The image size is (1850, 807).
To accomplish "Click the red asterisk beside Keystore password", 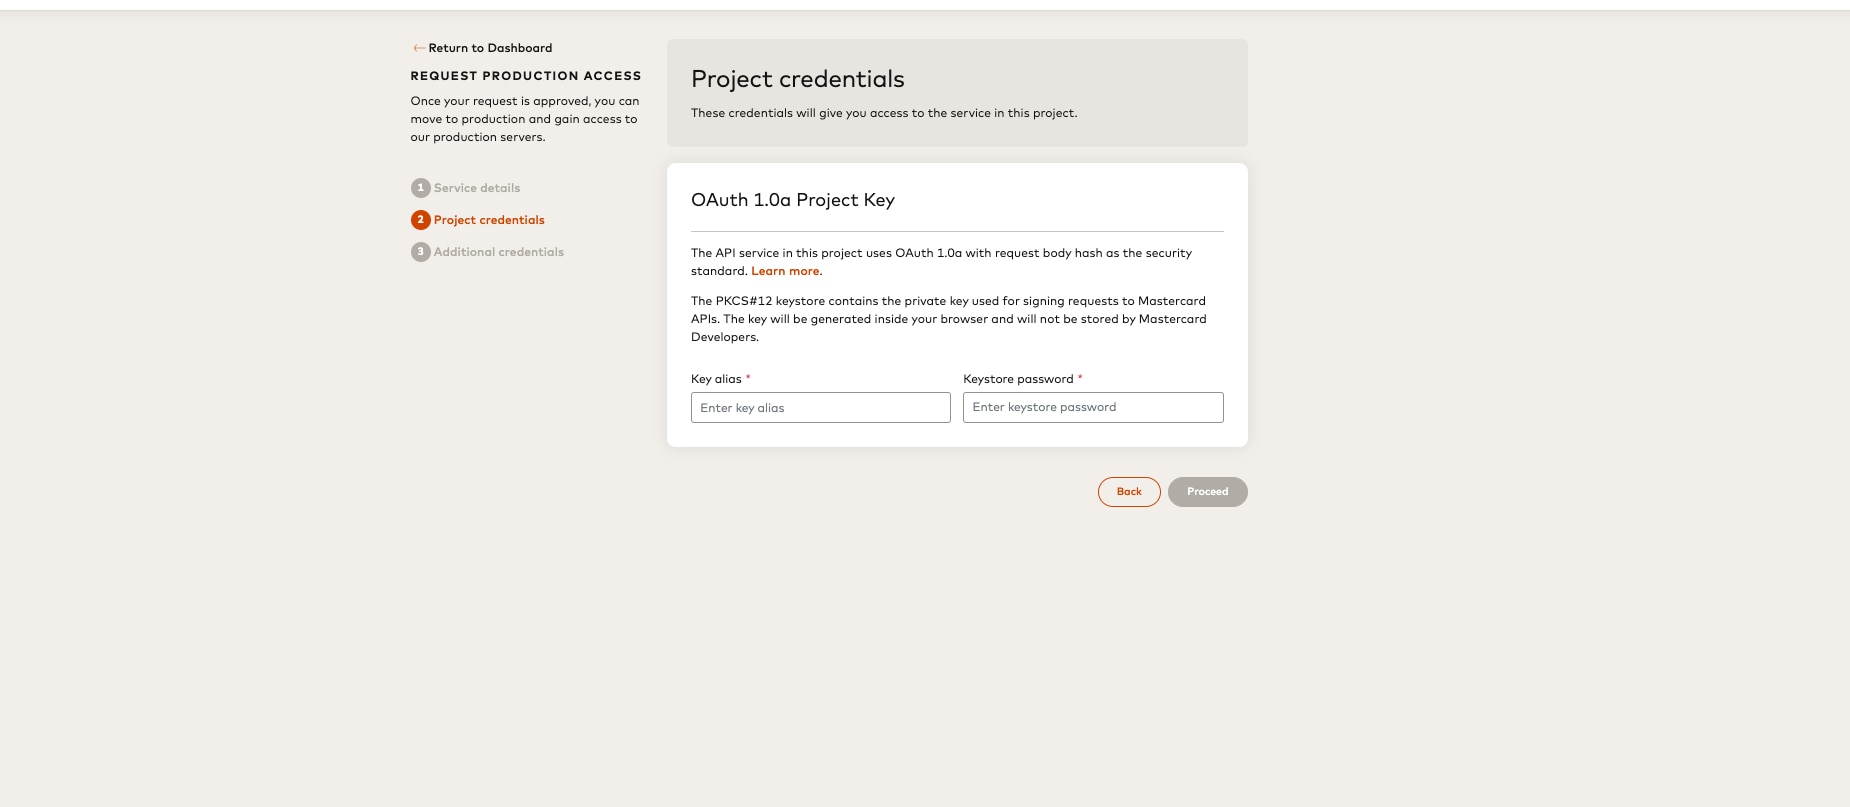I will [1080, 377].
